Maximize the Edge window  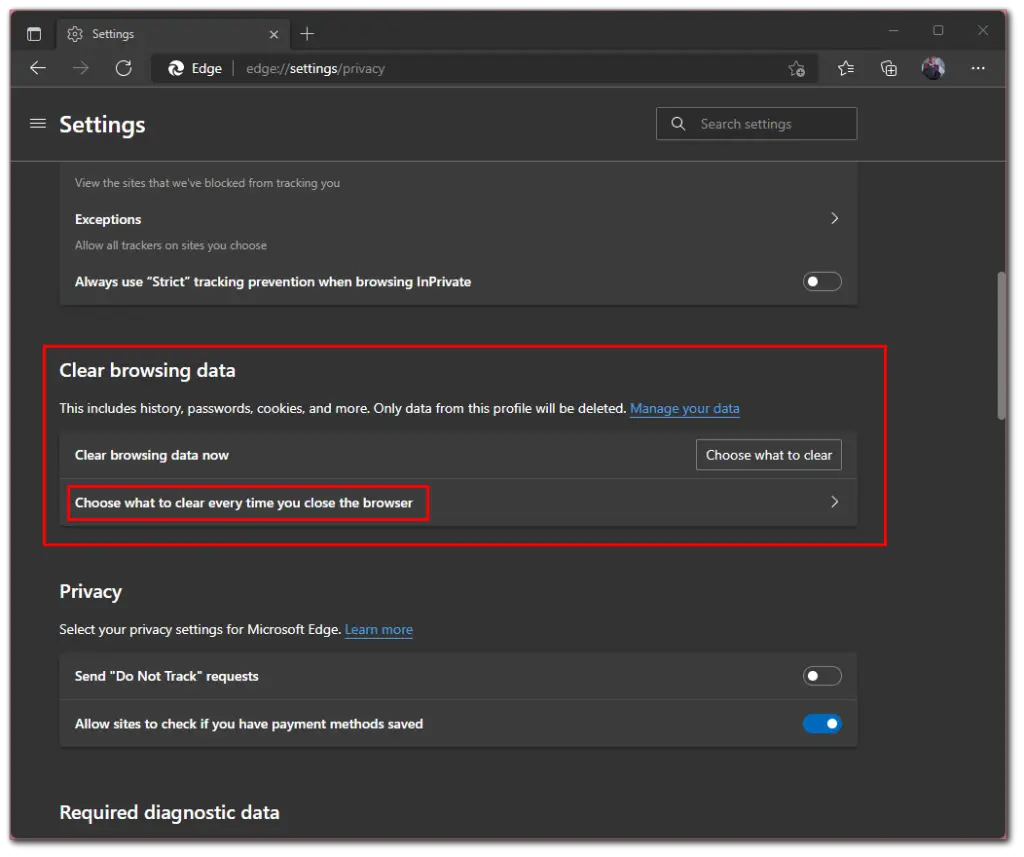[x=938, y=31]
